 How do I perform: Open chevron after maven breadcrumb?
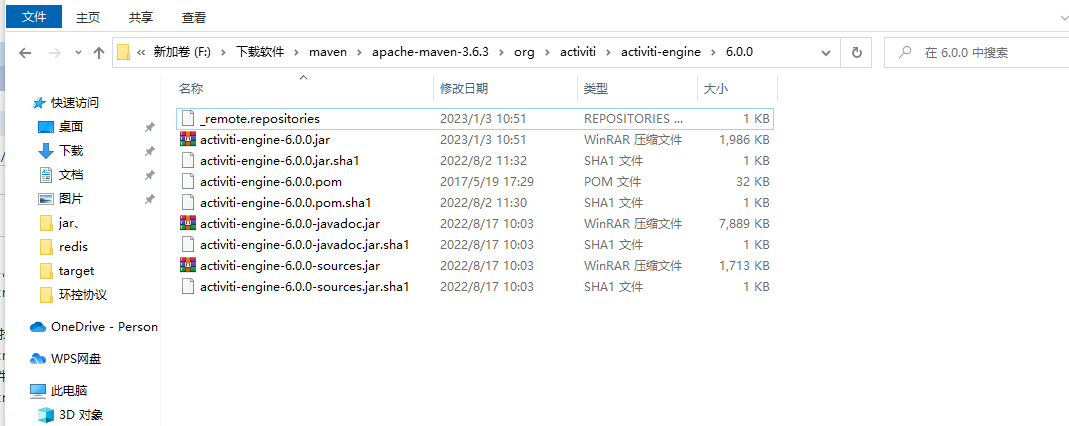pyautogui.click(x=359, y=52)
